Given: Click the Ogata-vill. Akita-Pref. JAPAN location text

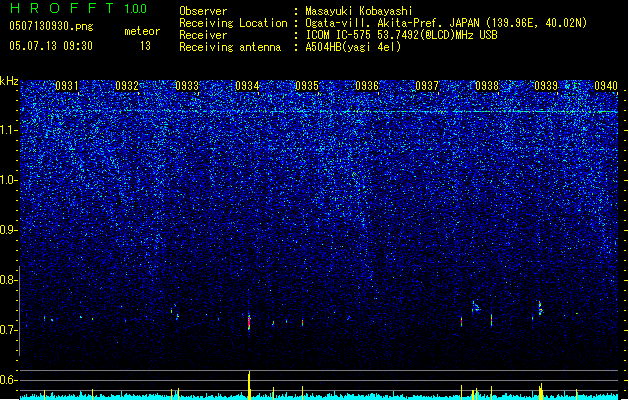Looking at the screenshot, I should 446,23.
